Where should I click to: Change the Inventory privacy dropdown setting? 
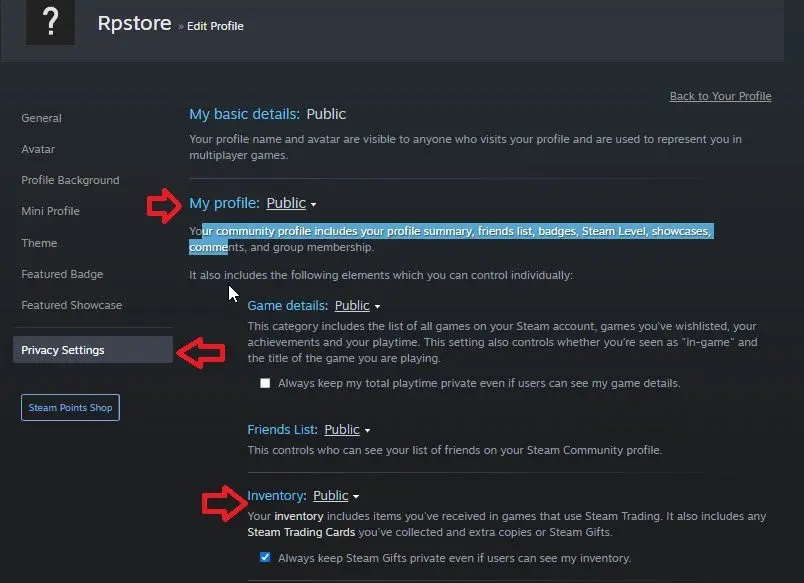[336, 496]
